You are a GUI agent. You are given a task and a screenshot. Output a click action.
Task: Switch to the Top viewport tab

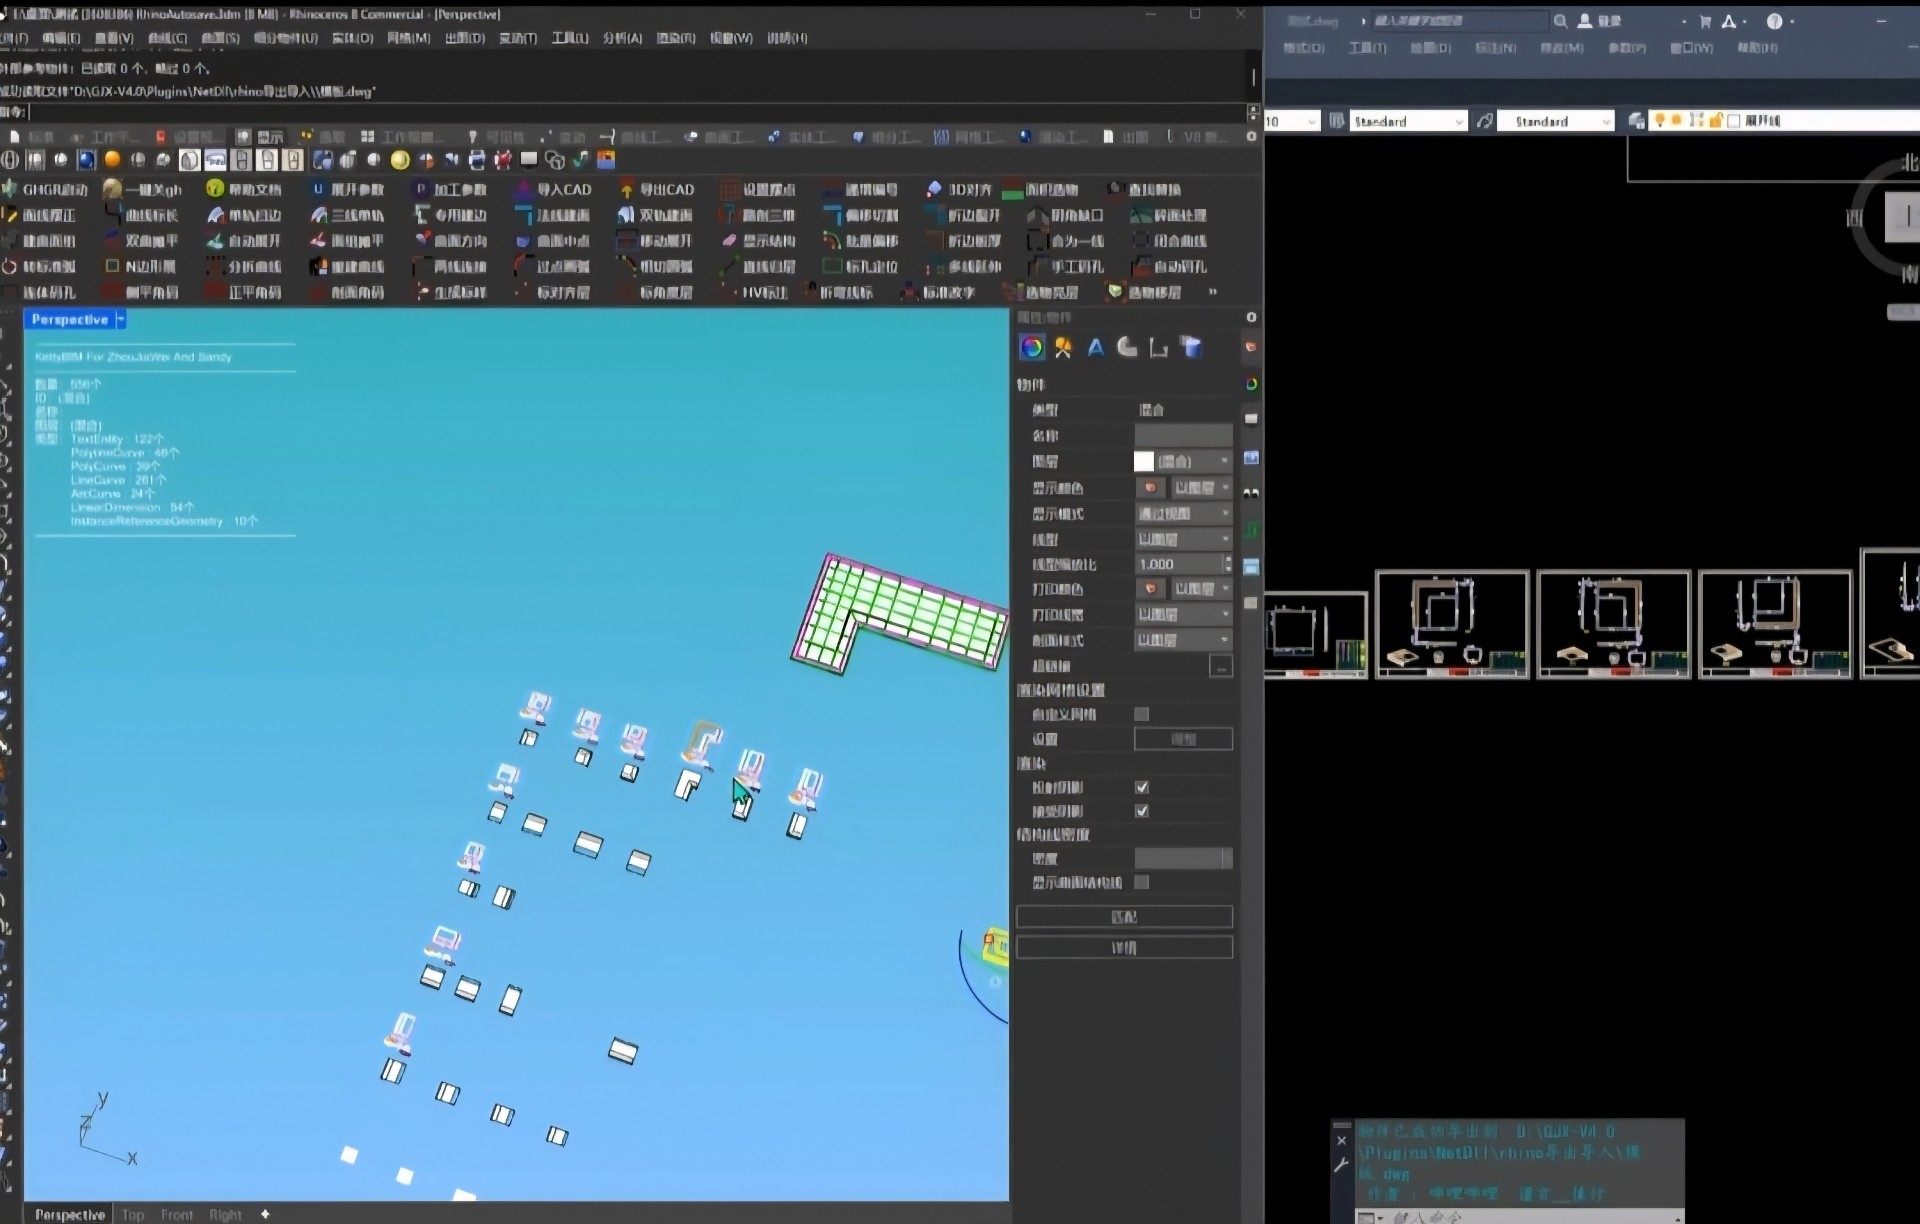[133, 1214]
